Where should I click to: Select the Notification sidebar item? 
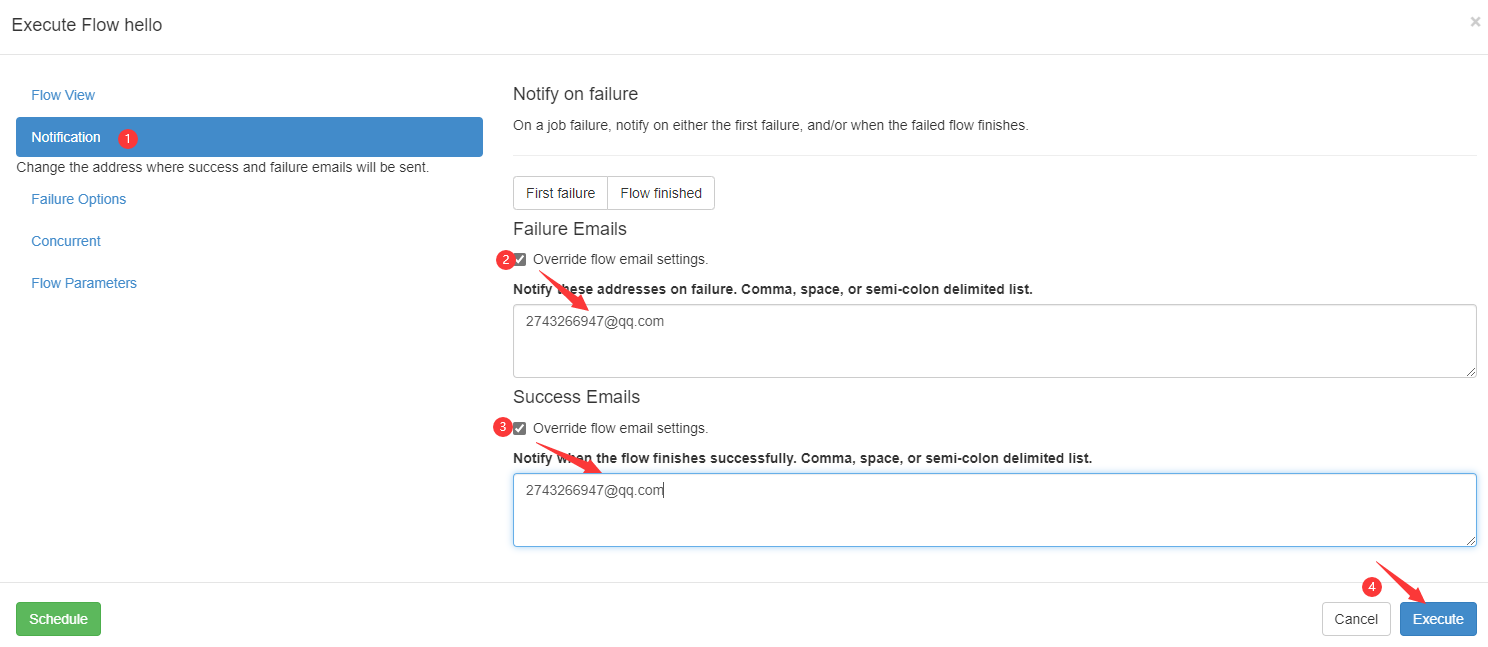pos(249,137)
